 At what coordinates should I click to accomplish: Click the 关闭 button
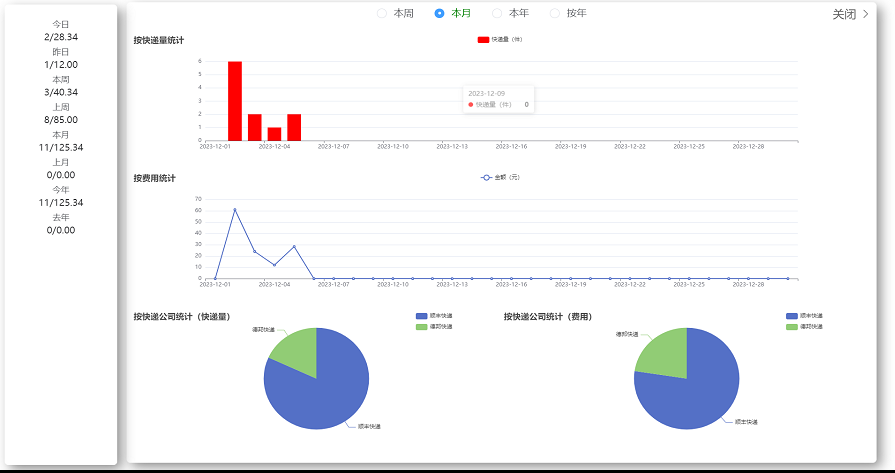click(844, 14)
